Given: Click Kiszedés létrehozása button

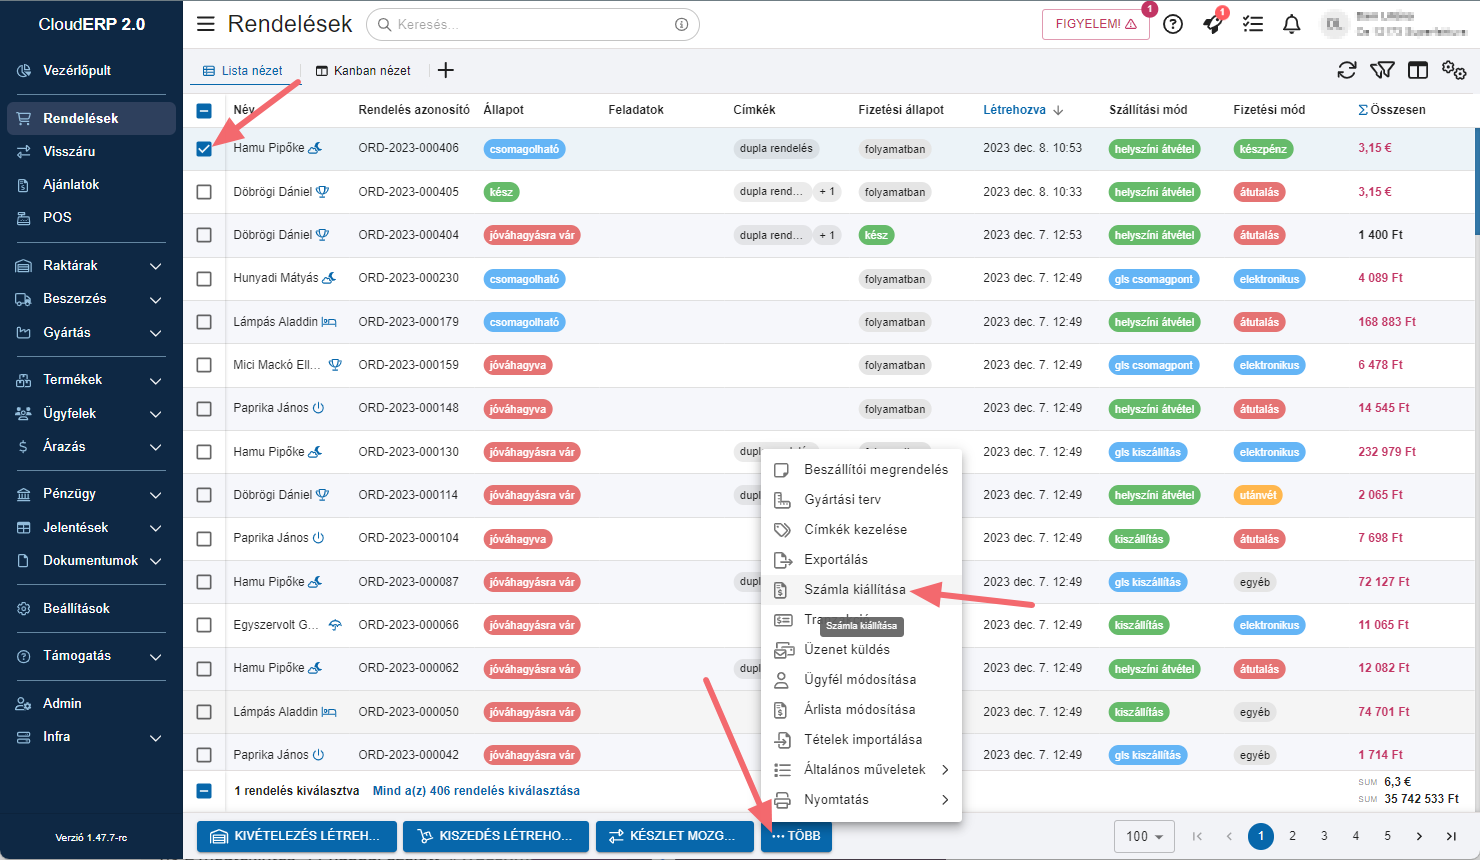Looking at the screenshot, I should [496, 836].
